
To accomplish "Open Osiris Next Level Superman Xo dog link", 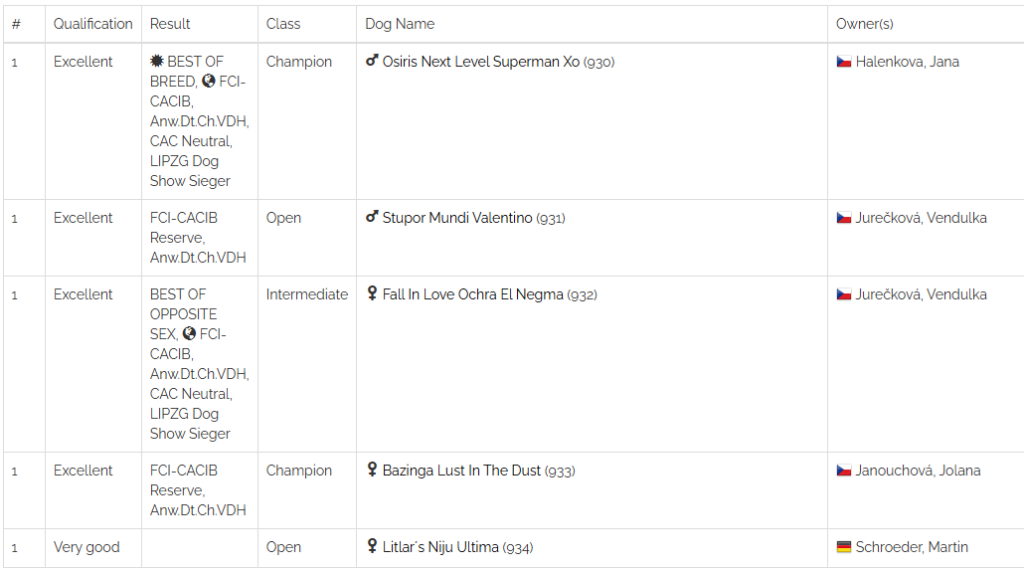I will click(481, 61).
